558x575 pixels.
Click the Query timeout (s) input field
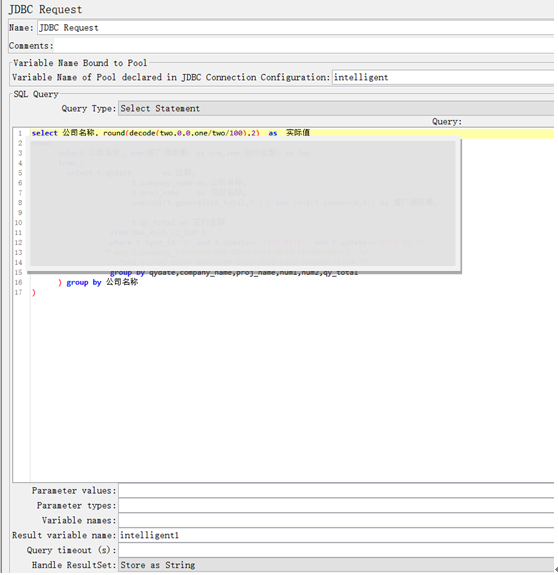[336, 550]
